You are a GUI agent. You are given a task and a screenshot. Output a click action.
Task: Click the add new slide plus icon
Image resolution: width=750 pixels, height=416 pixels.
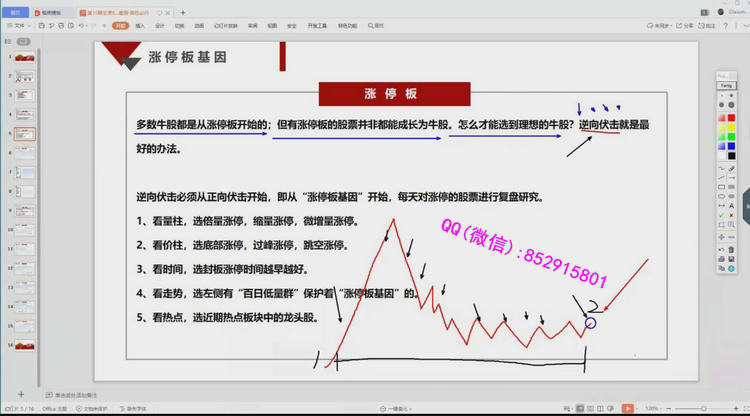click(x=19, y=394)
